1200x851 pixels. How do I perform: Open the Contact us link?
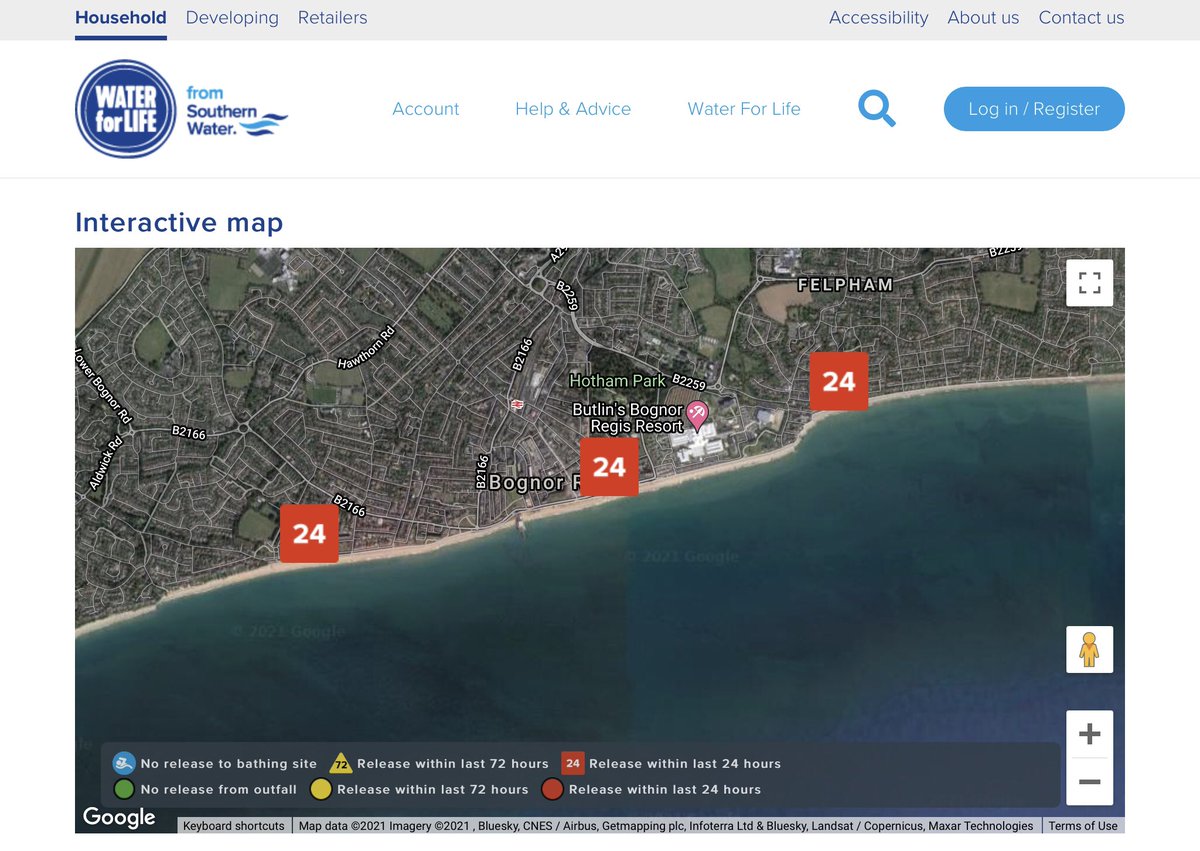pyautogui.click(x=1081, y=17)
